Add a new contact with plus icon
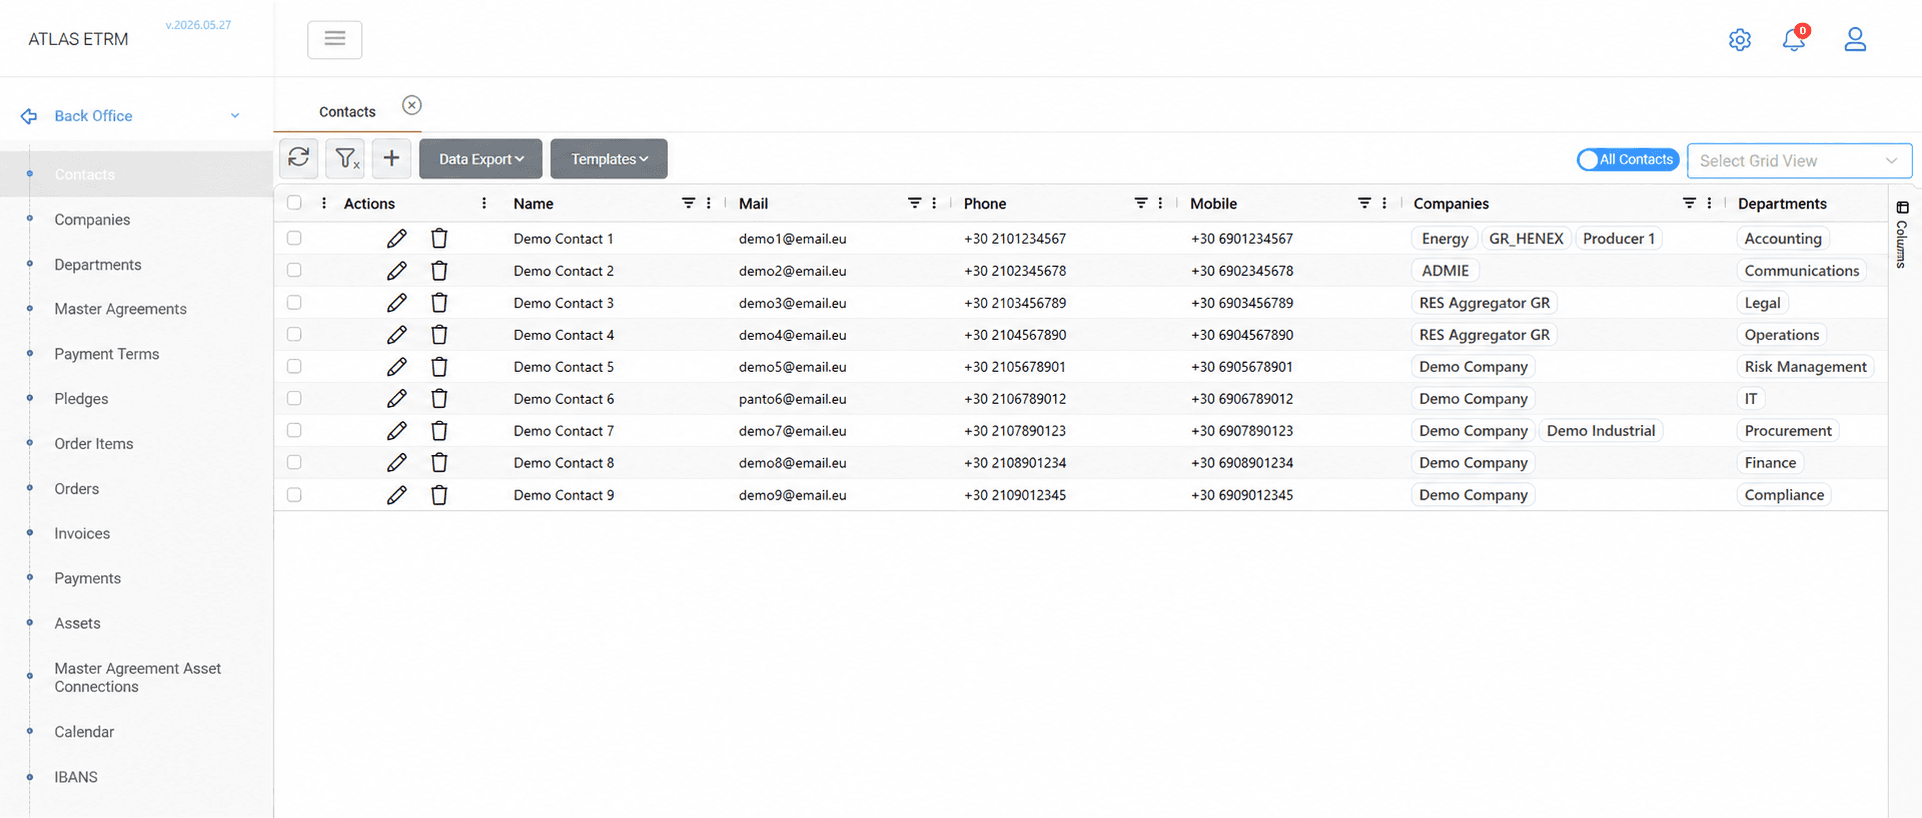Viewport: 1922px width, 818px height. click(x=391, y=158)
